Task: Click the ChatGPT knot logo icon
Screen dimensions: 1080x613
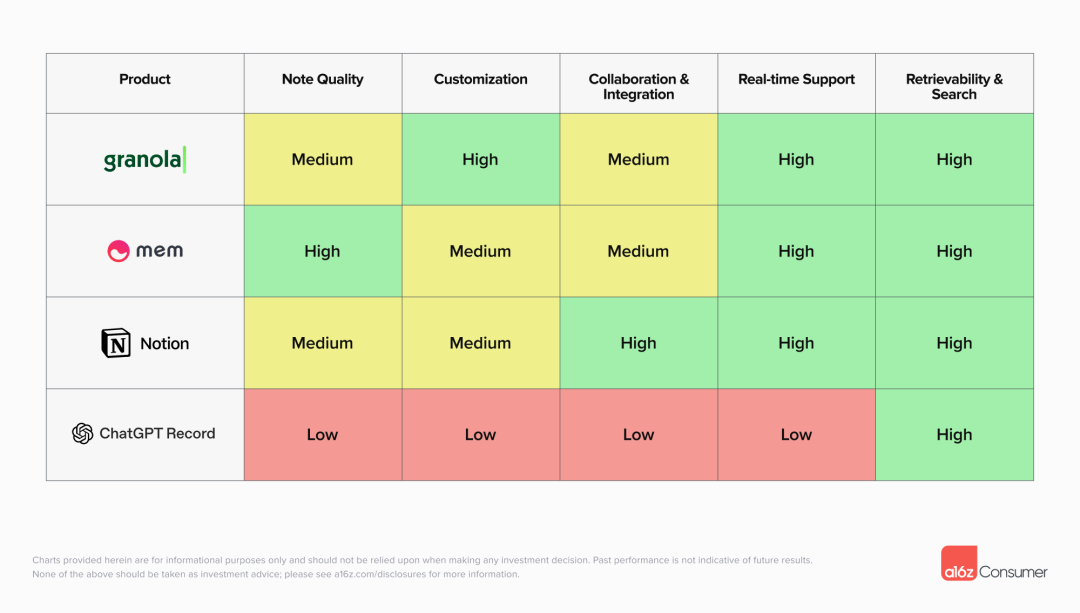Action: click(82, 434)
